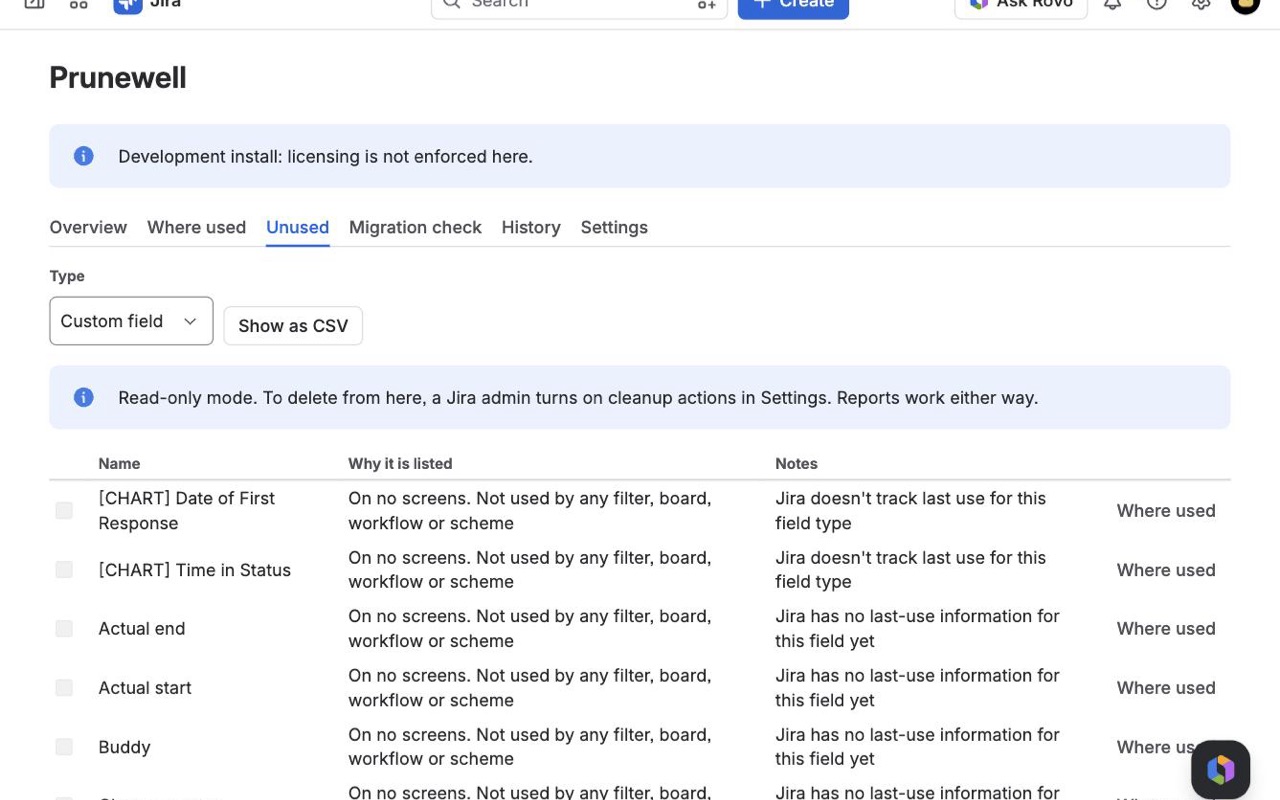Open the Where used tab

[x=196, y=227]
